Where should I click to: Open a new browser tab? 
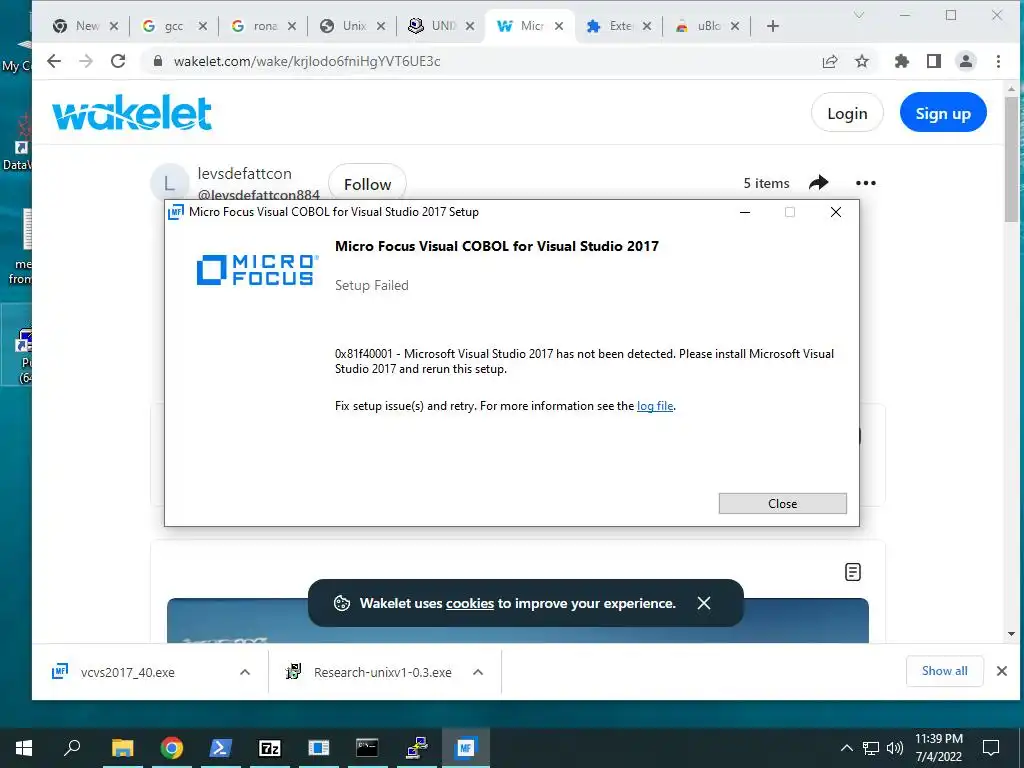pyautogui.click(x=773, y=26)
